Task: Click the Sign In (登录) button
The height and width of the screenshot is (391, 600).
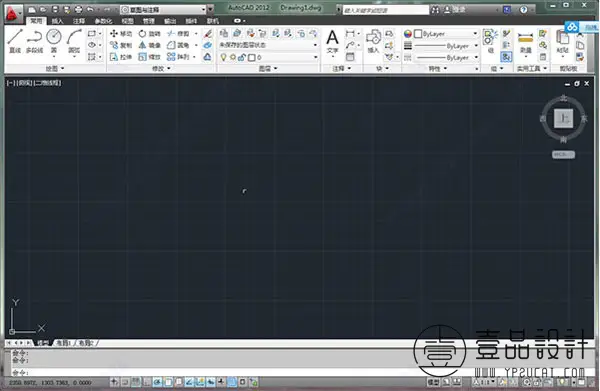Action: (456, 10)
